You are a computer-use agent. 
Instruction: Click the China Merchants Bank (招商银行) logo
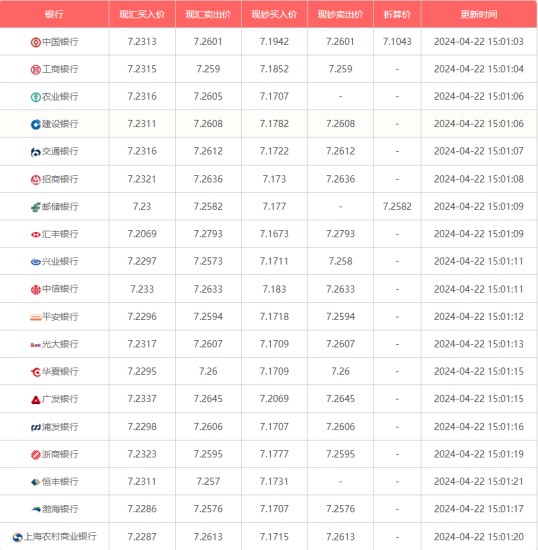pyautogui.click(x=36, y=180)
